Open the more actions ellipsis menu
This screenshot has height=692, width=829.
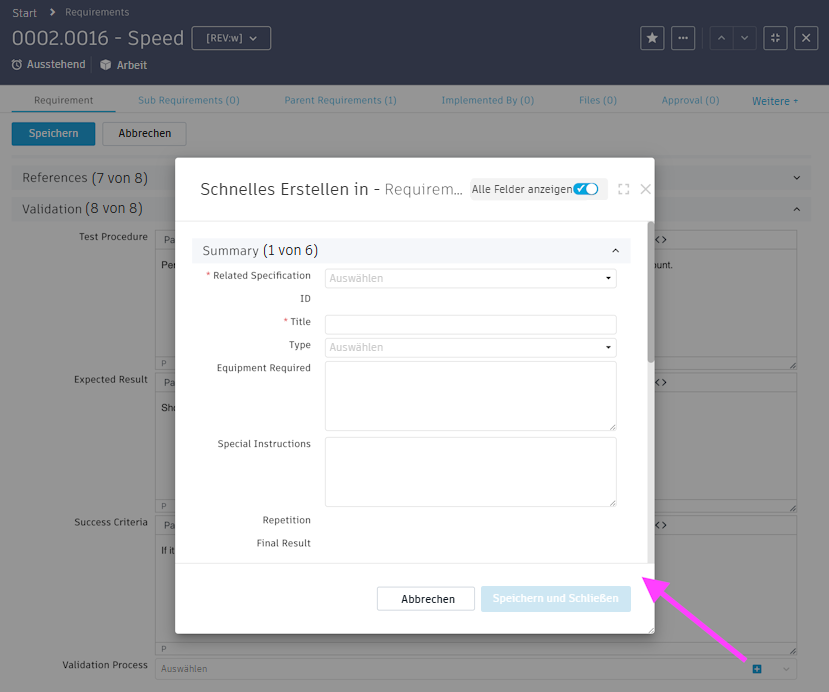683,38
